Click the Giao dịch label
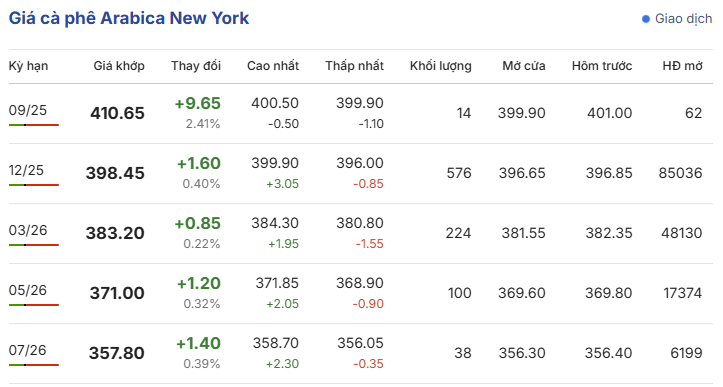Image resolution: width=723 pixels, height=387 pixels. [x=683, y=19]
